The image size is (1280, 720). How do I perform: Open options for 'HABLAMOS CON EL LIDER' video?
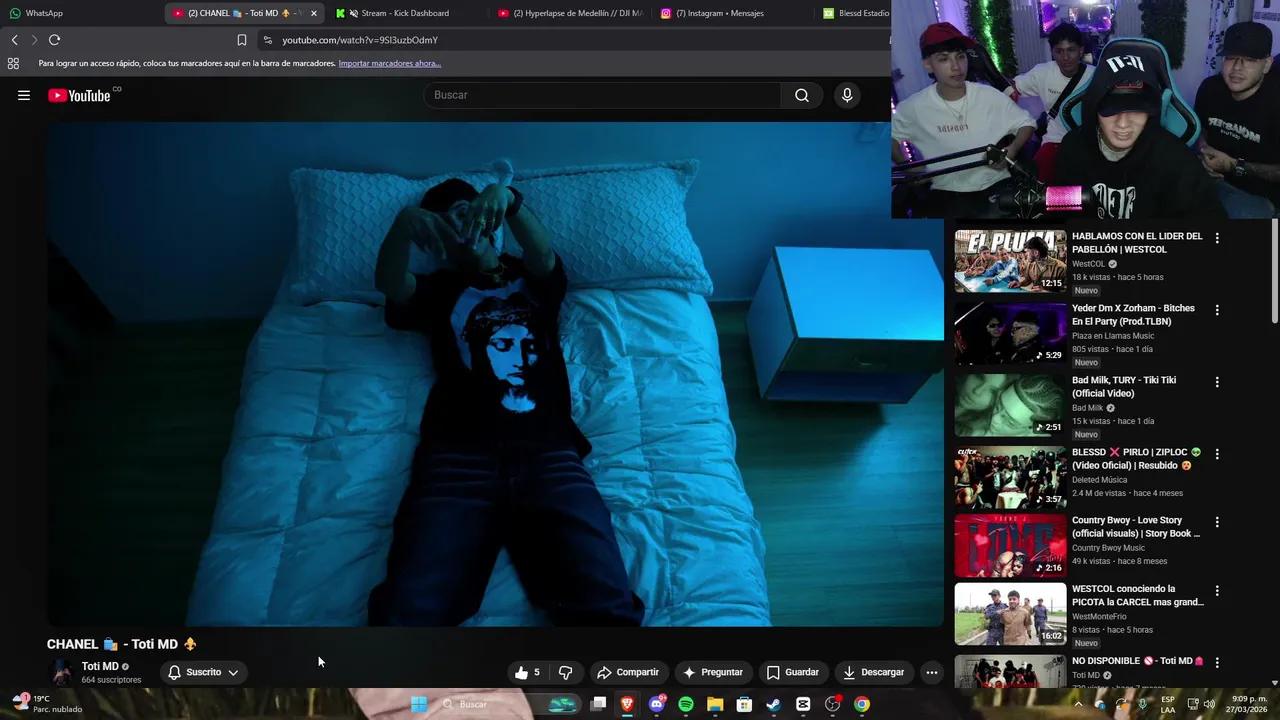1217,238
